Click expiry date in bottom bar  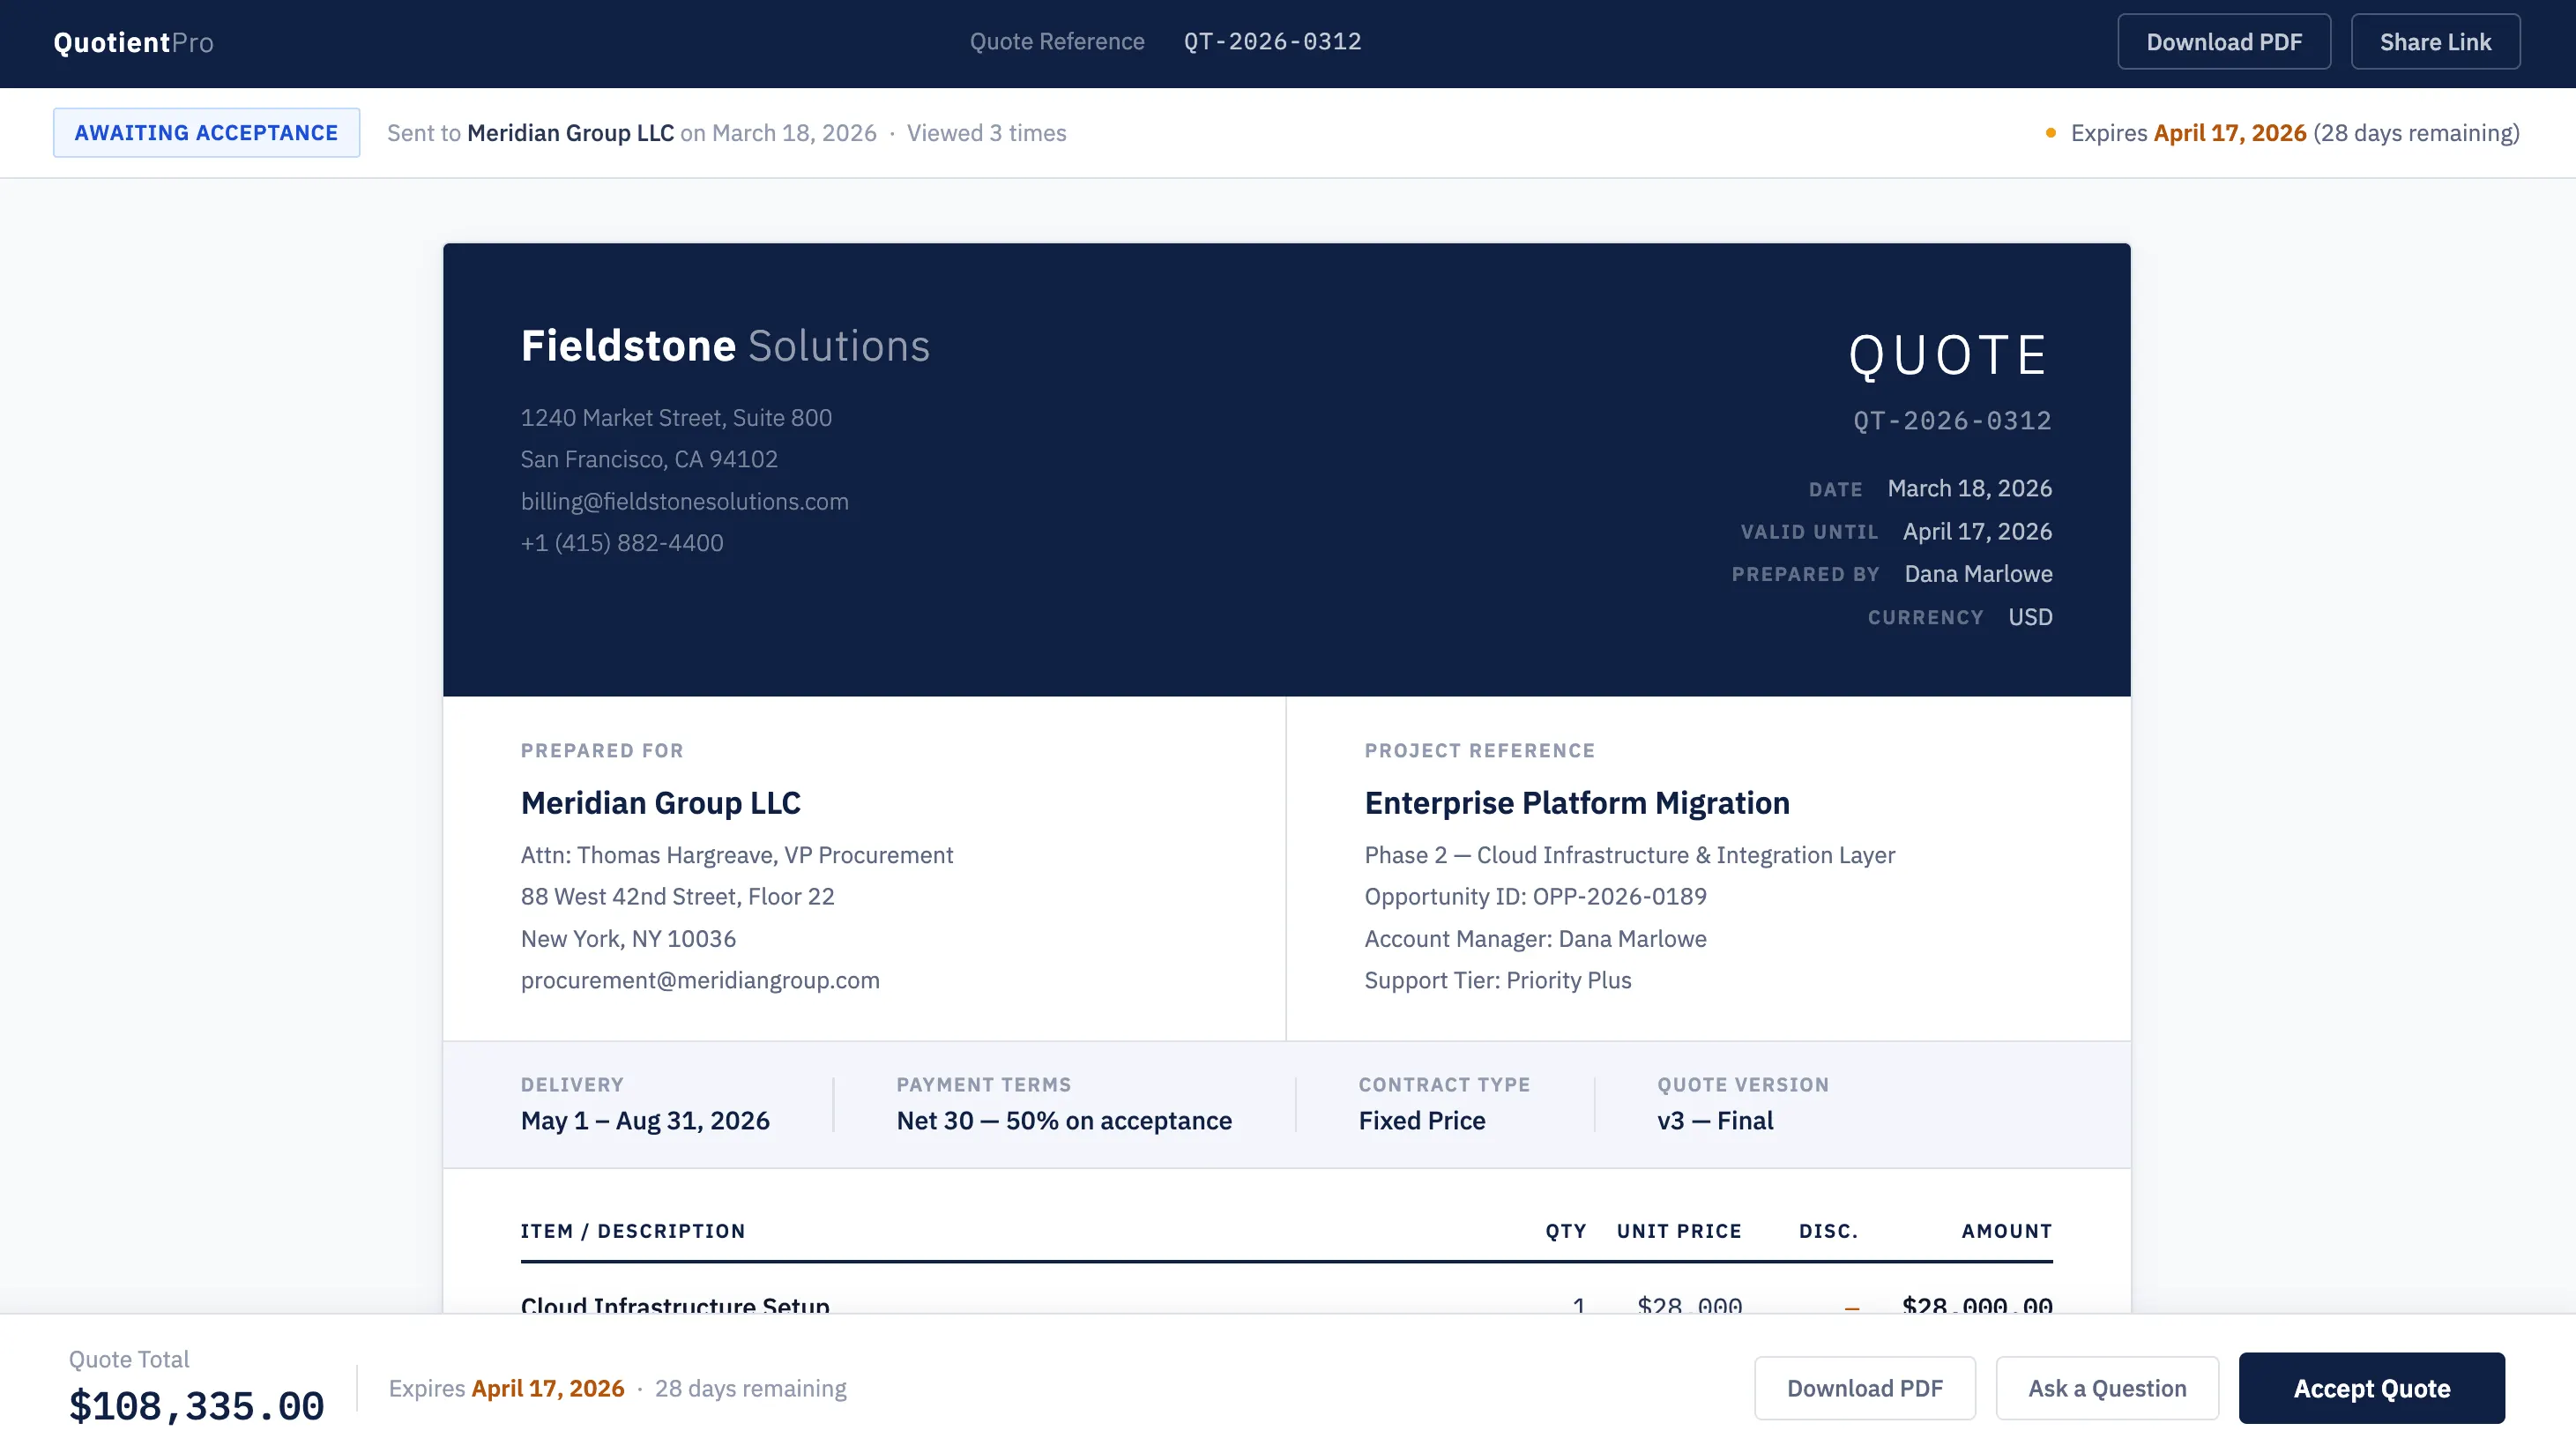coord(547,1389)
